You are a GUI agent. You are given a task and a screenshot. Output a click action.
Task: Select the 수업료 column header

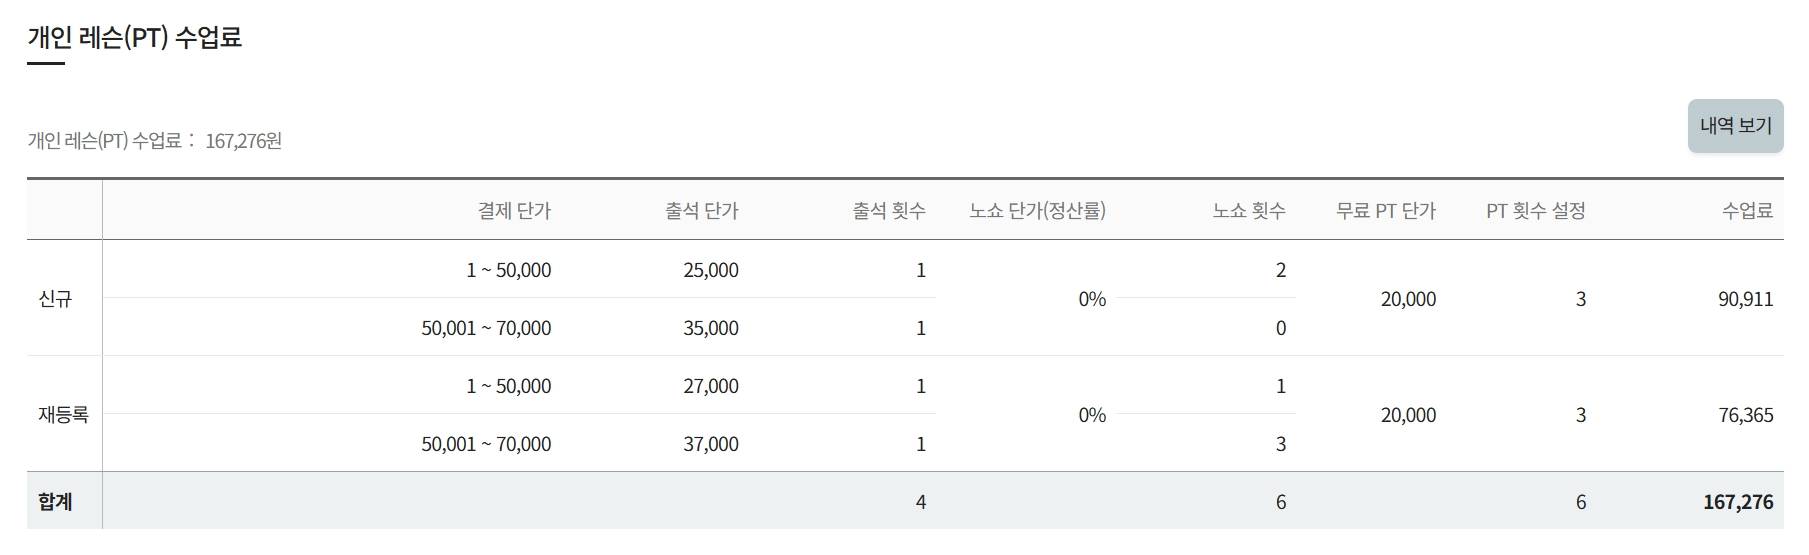point(1747,211)
